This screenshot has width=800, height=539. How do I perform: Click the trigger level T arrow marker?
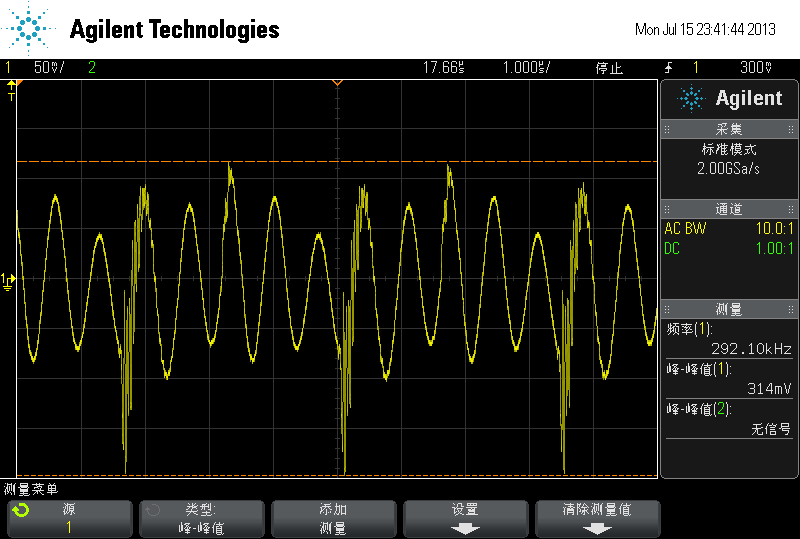11,90
